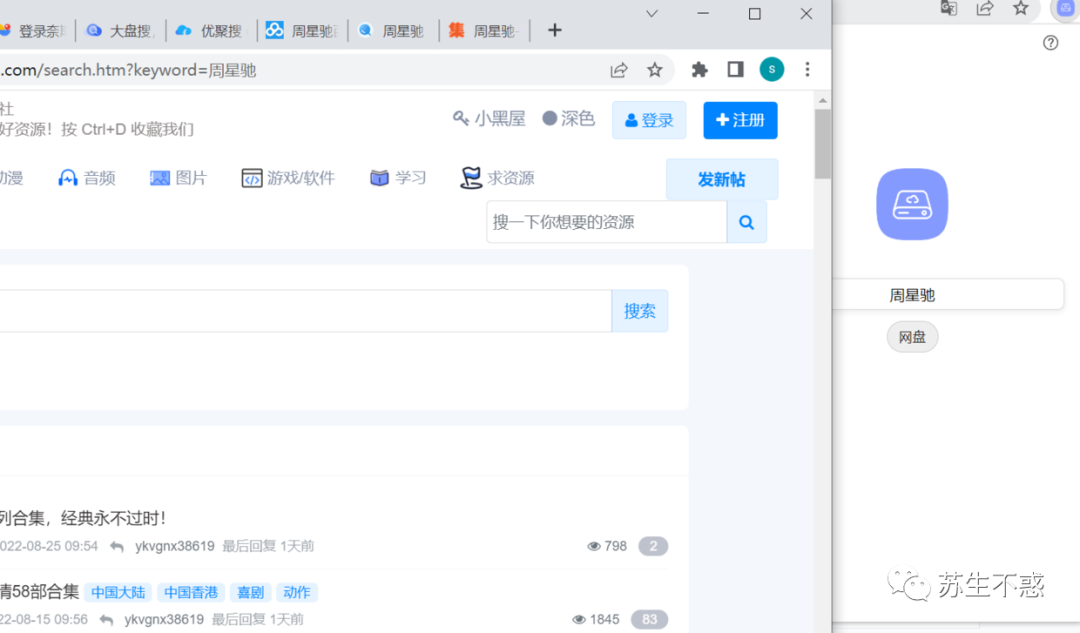Click the blue magnifier search icon

click(747, 222)
